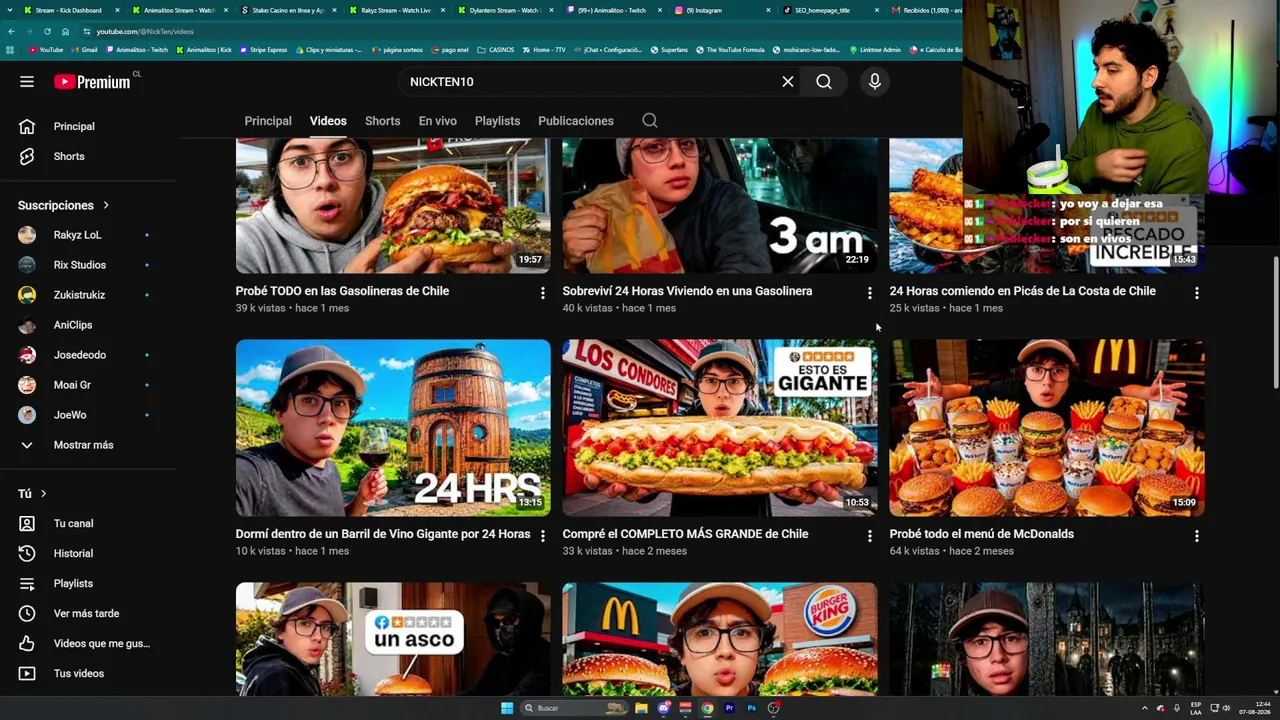This screenshot has width=1280, height=720.
Task: Open options menu for Gasolineras de Chile video
Action: (x=543, y=293)
